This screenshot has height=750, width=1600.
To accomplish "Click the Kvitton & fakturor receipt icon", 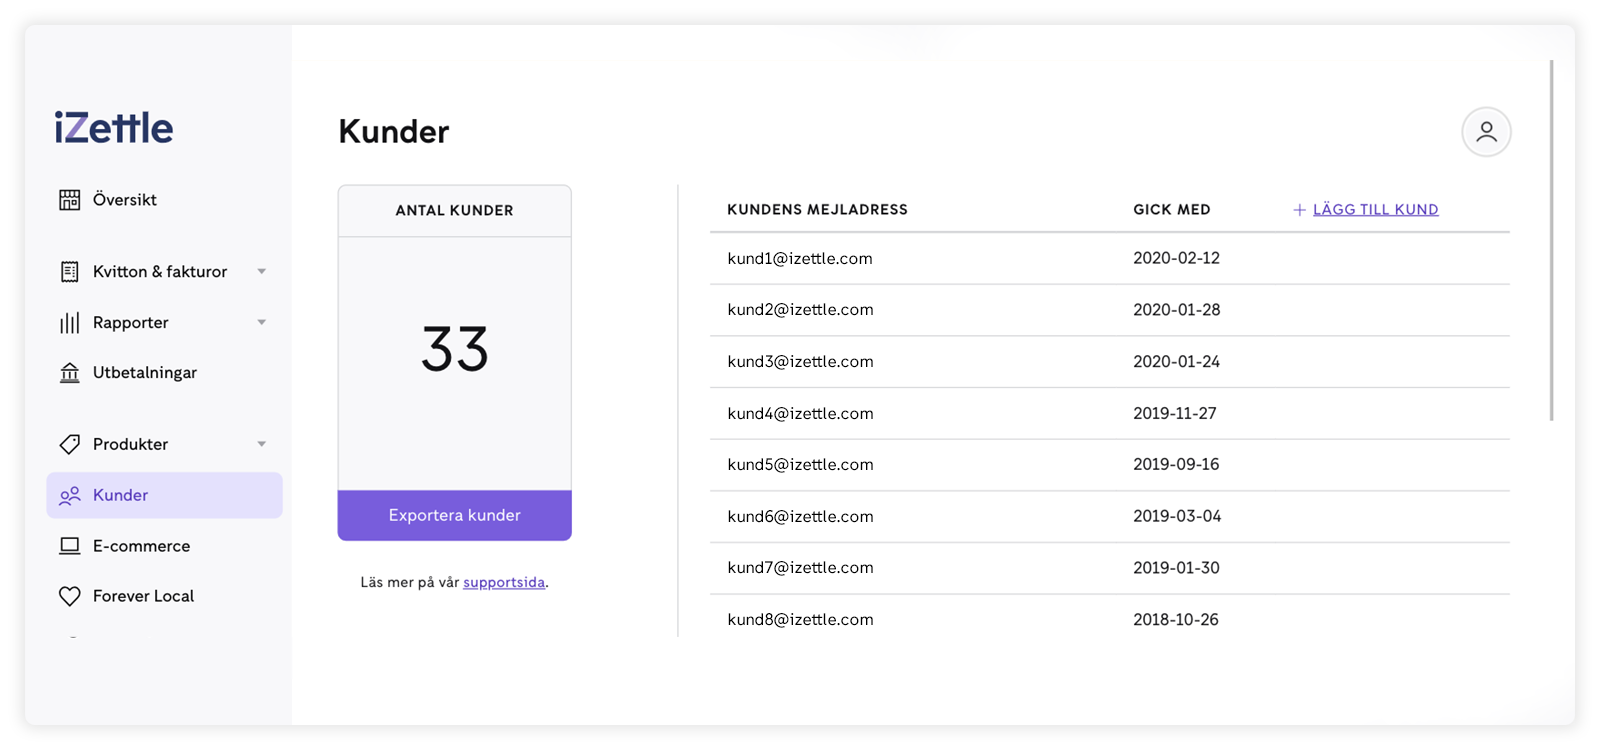I will point(70,272).
